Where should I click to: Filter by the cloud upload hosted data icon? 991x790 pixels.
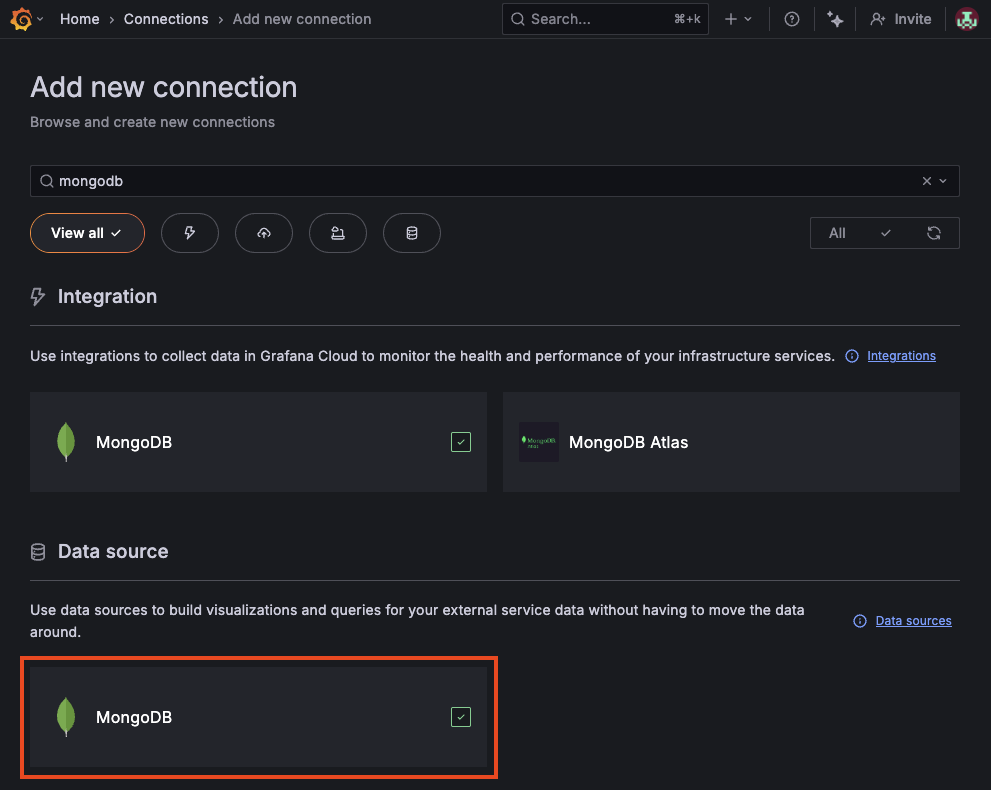(x=263, y=232)
